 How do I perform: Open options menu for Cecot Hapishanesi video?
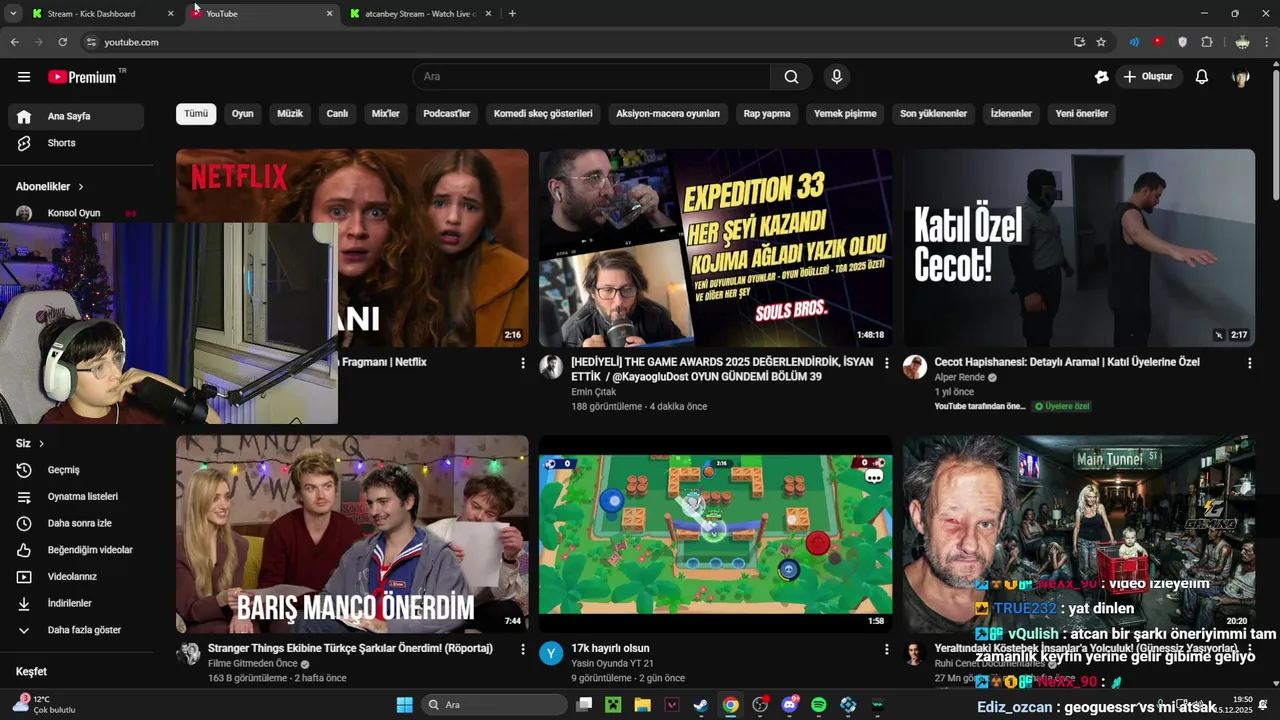pos(1249,363)
